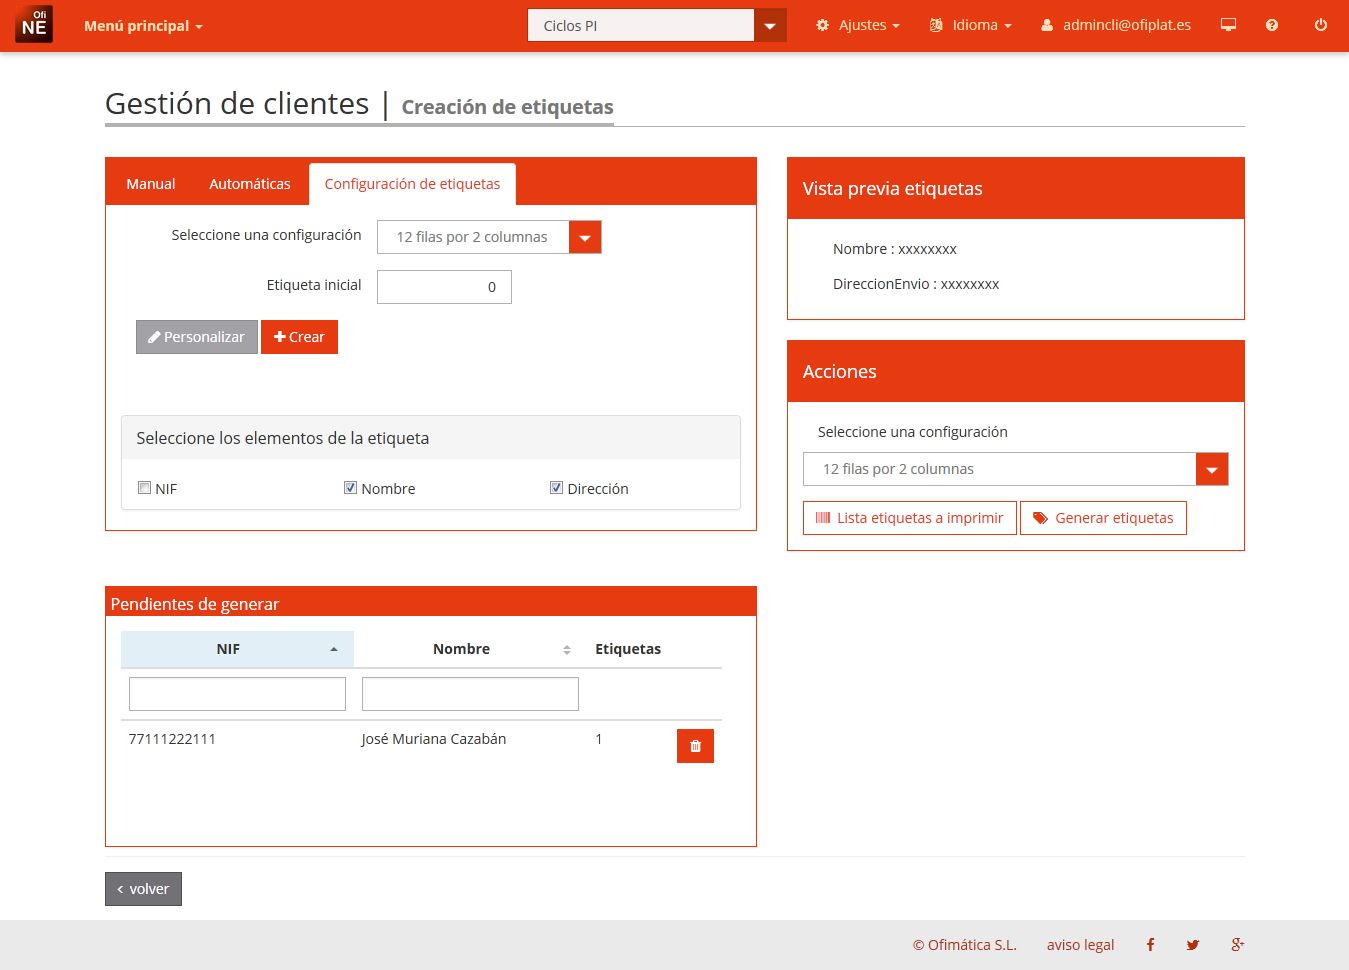Select the name José Muriana Cazabán
This screenshot has height=970, width=1349.
433,739
